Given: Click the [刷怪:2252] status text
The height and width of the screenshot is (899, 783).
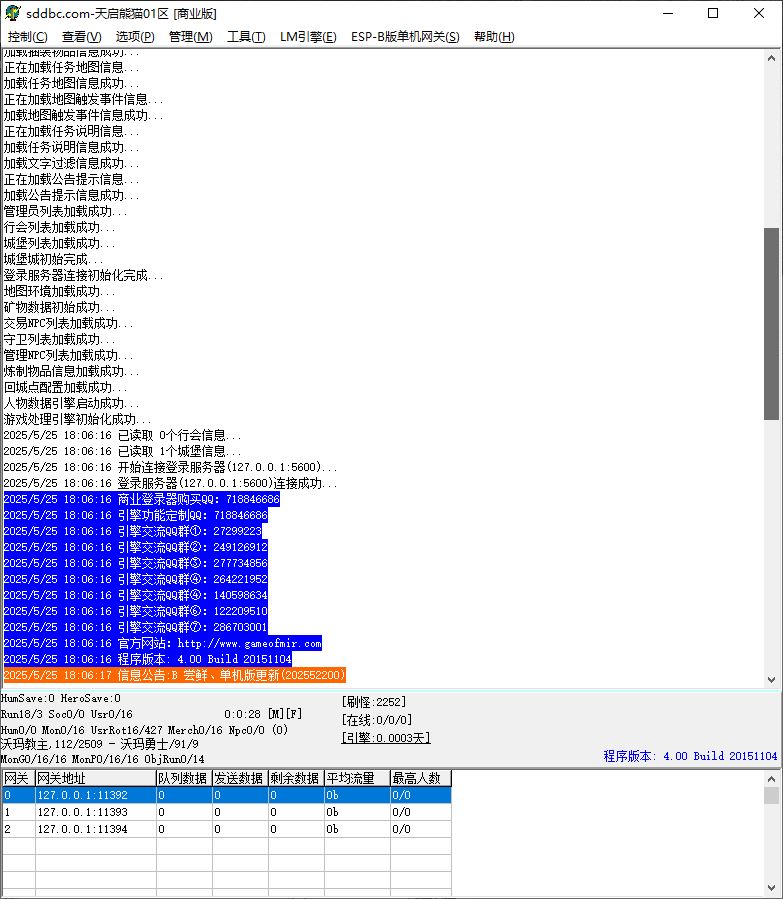Looking at the screenshot, I should click(374, 702).
